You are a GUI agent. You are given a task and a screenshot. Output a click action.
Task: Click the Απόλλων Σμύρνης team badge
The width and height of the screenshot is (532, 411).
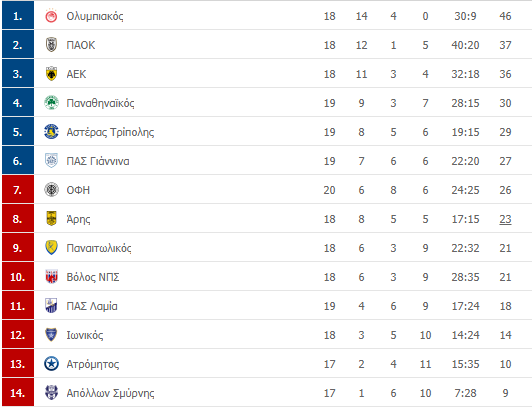pyautogui.click(x=51, y=393)
